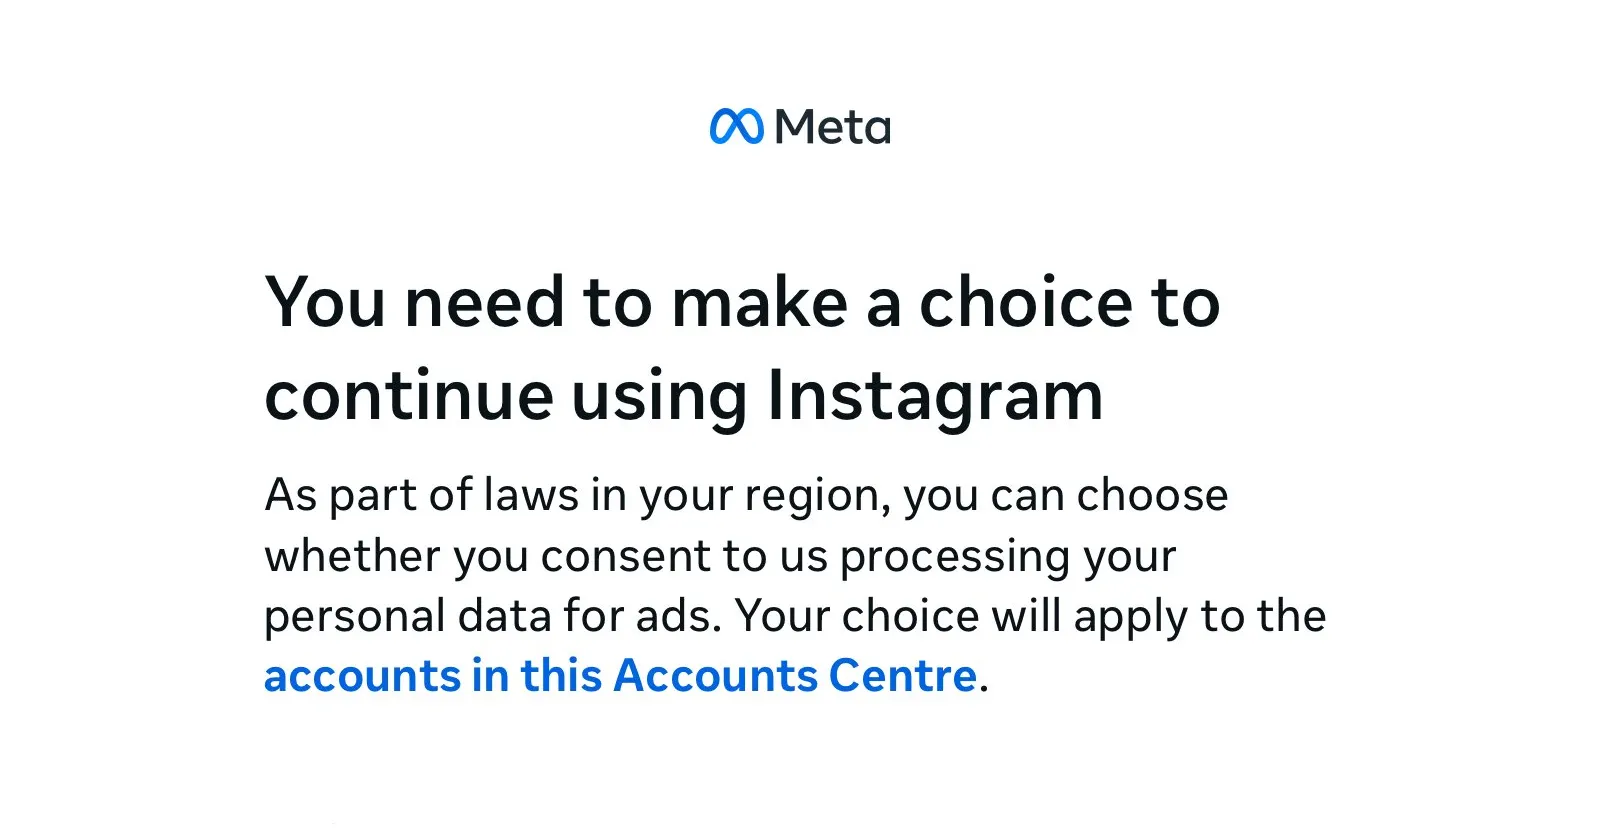Click the 'whether you consent' paragraph line

pyautogui.click(x=720, y=556)
